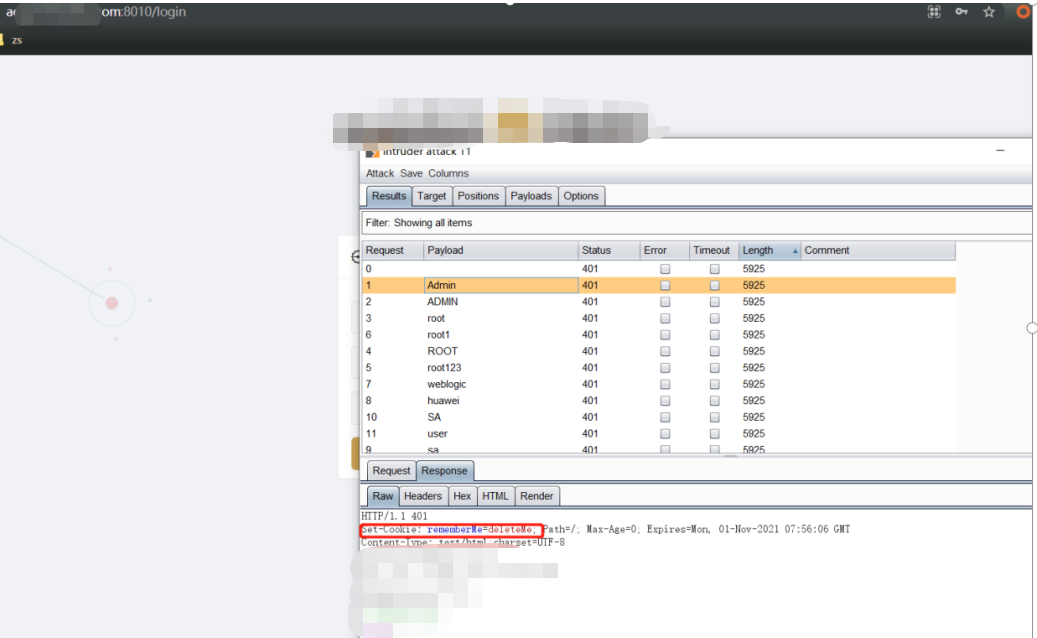This screenshot has height=638, width=1037.
Task: Click the Set-Cookie rememberMe=deleteMe header text
Action: (450, 530)
